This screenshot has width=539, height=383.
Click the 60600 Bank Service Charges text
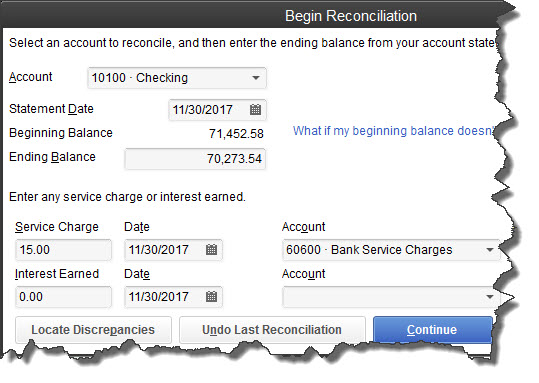tap(369, 250)
